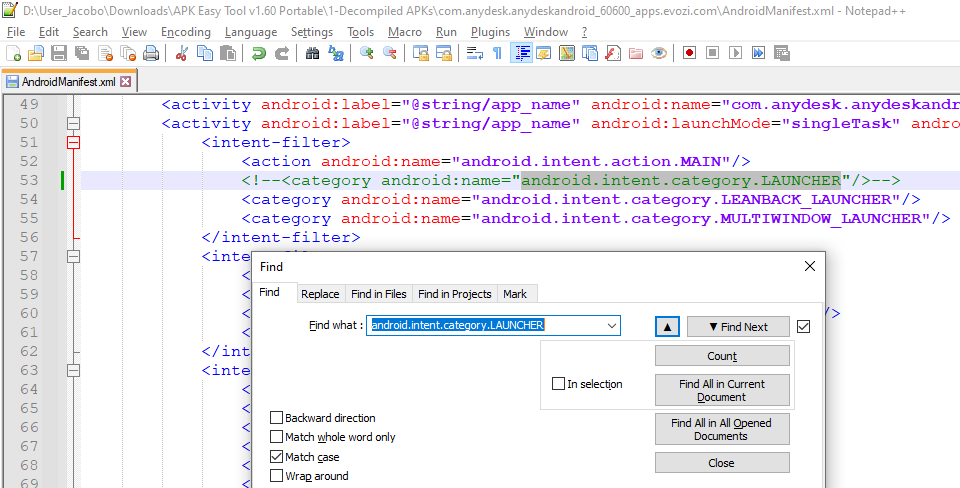960x488 pixels.
Task: Toggle word wrap toolbar icon
Action: pyautogui.click(x=474, y=53)
